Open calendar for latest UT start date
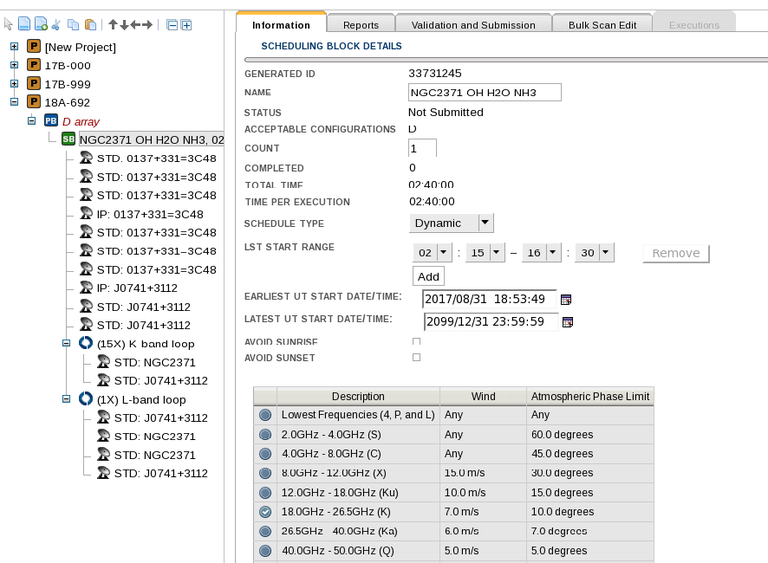Image resolution: width=768 pixels, height=563 pixels. click(x=567, y=322)
